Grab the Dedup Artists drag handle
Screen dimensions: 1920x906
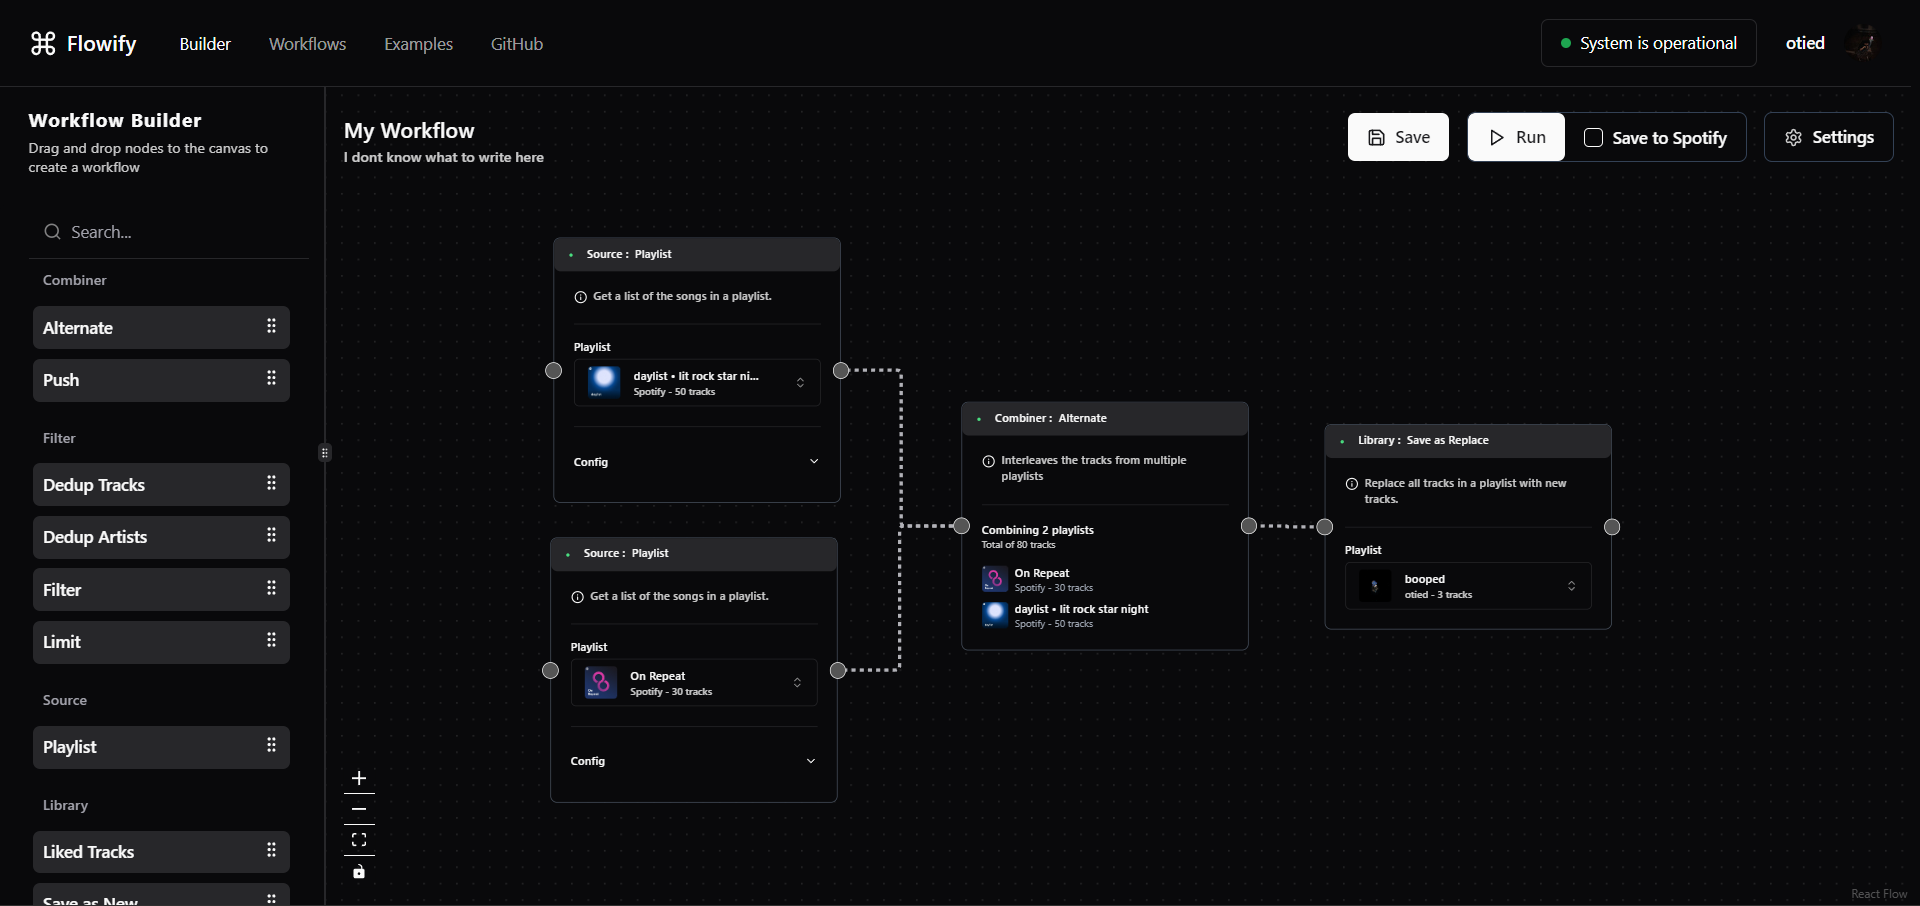pos(271,535)
